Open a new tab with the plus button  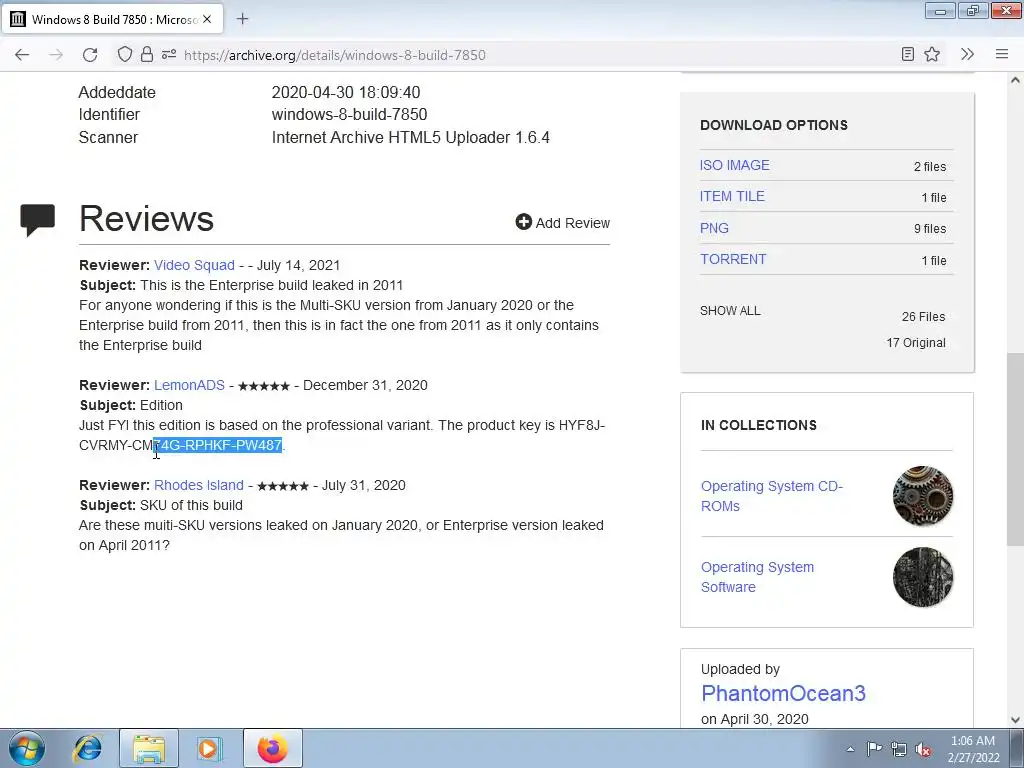click(x=242, y=19)
